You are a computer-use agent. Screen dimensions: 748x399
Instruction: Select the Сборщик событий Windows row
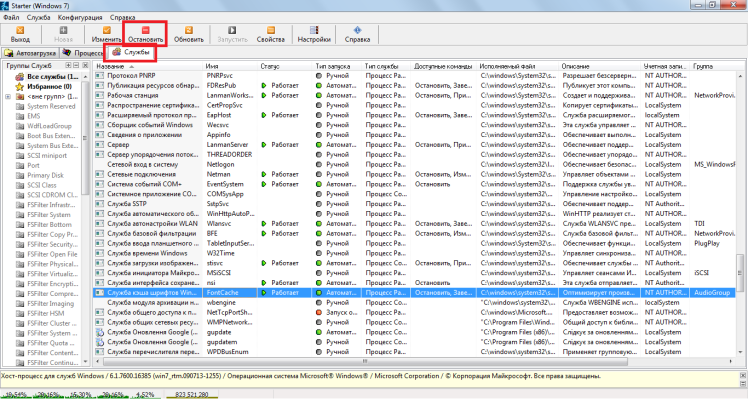pyautogui.click(x=414, y=125)
